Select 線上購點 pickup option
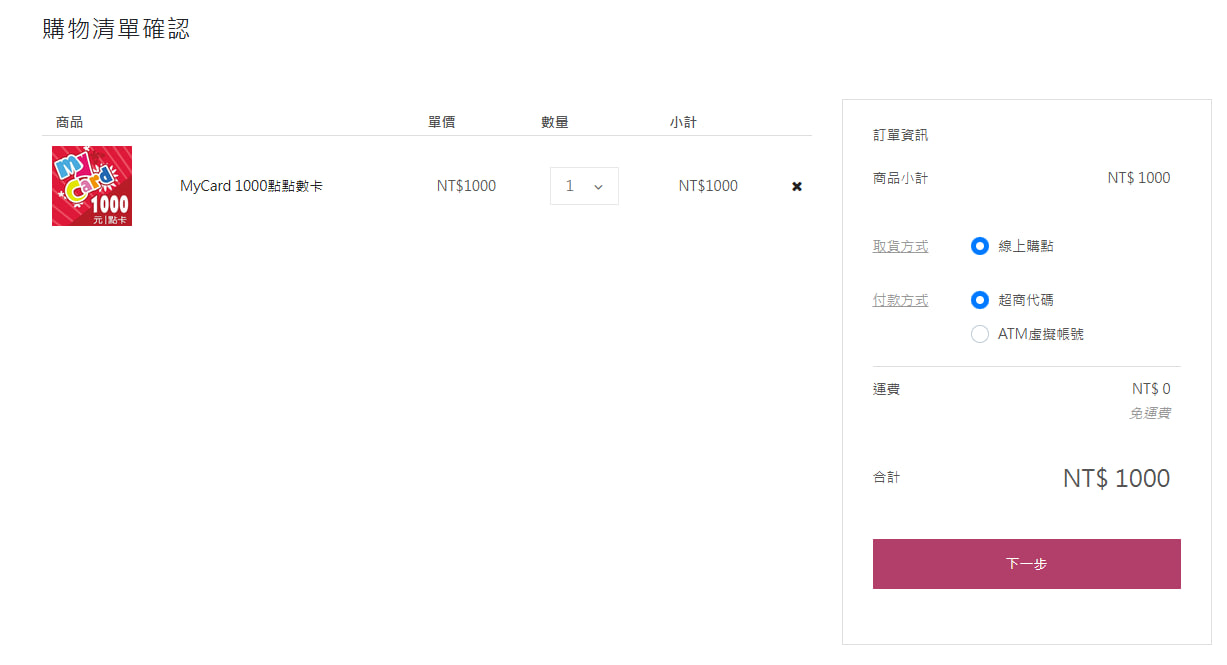The height and width of the screenshot is (665, 1227). (980, 246)
